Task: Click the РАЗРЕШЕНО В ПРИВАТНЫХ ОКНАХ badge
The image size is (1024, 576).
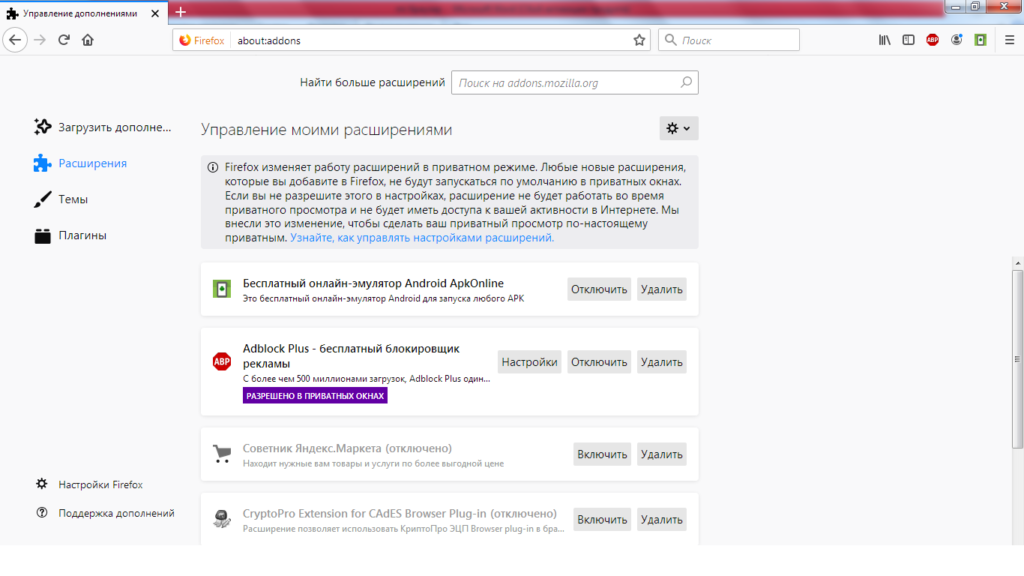Action: [315, 396]
